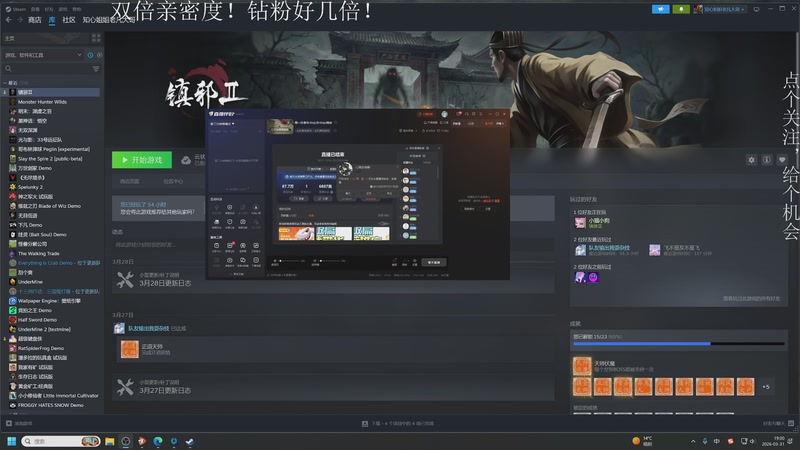Open game settings gear icon
The image size is (800, 450).
pyautogui.click(x=751, y=160)
